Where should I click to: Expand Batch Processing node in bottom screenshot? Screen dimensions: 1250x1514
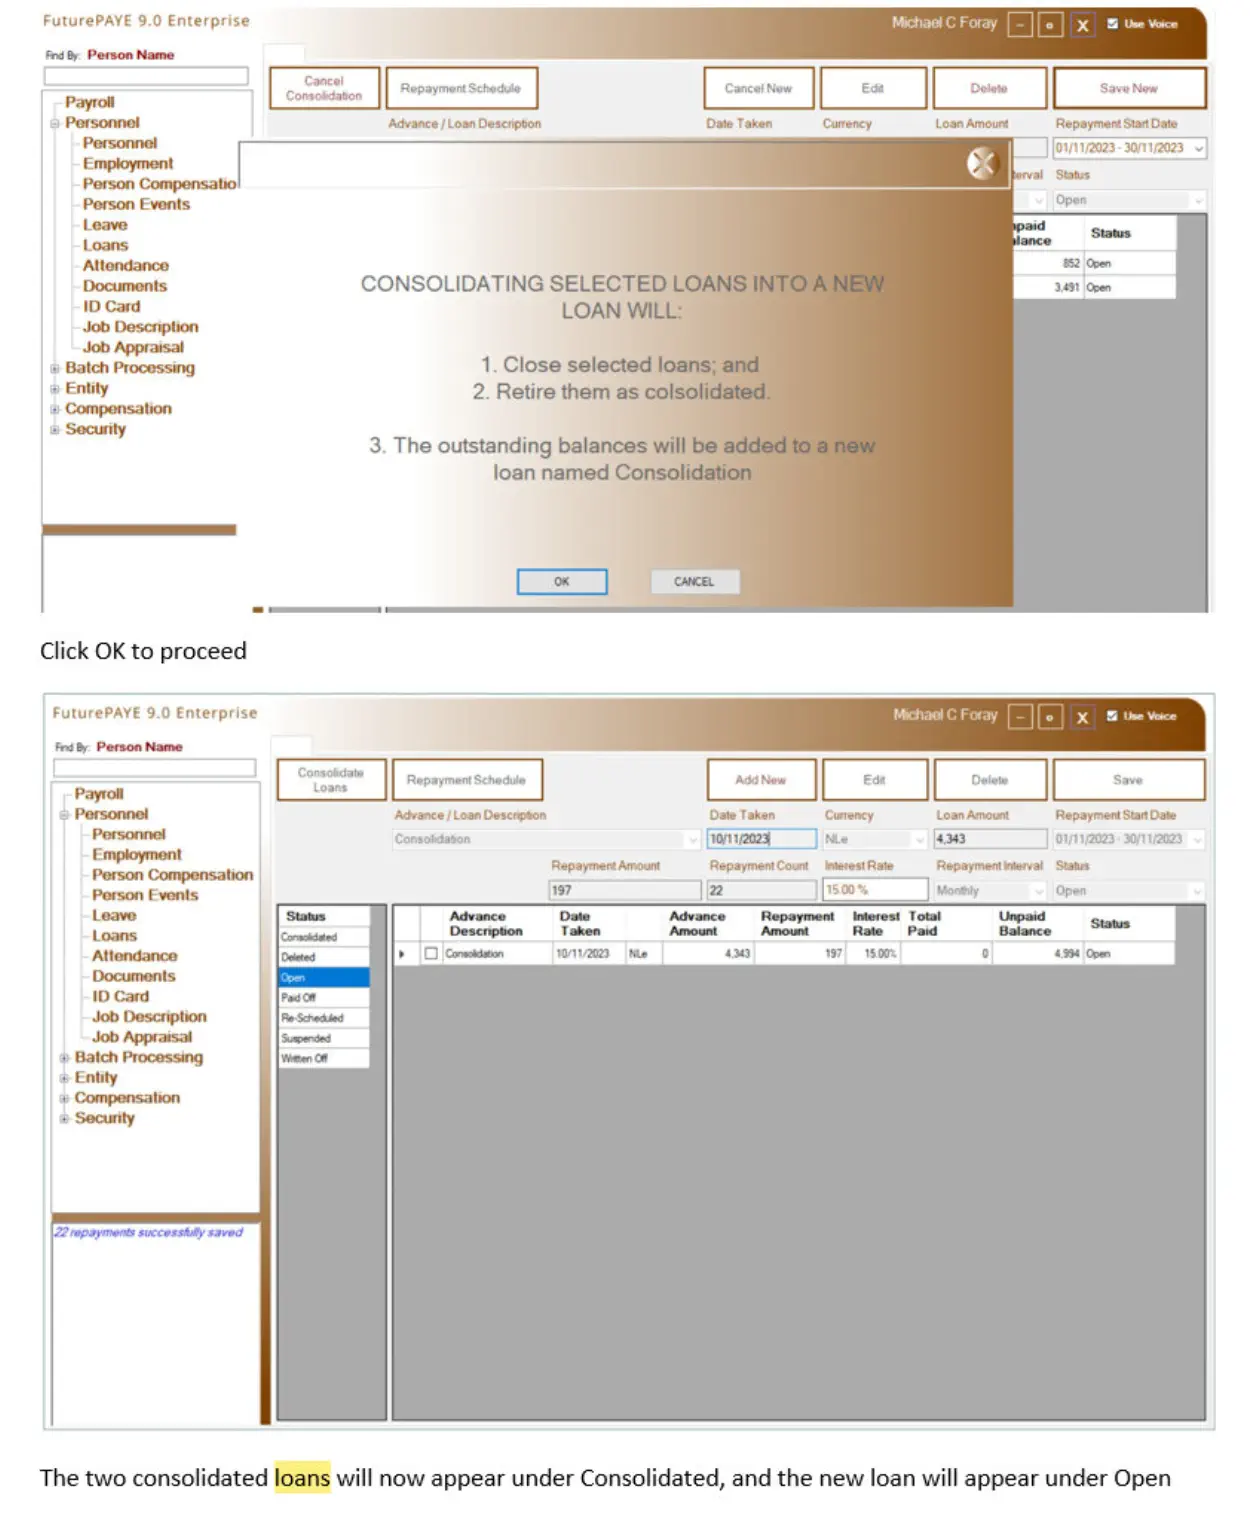pos(64,1058)
